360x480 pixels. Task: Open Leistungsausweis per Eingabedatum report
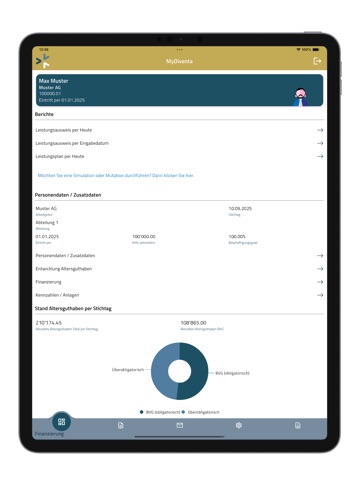[179, 143]
